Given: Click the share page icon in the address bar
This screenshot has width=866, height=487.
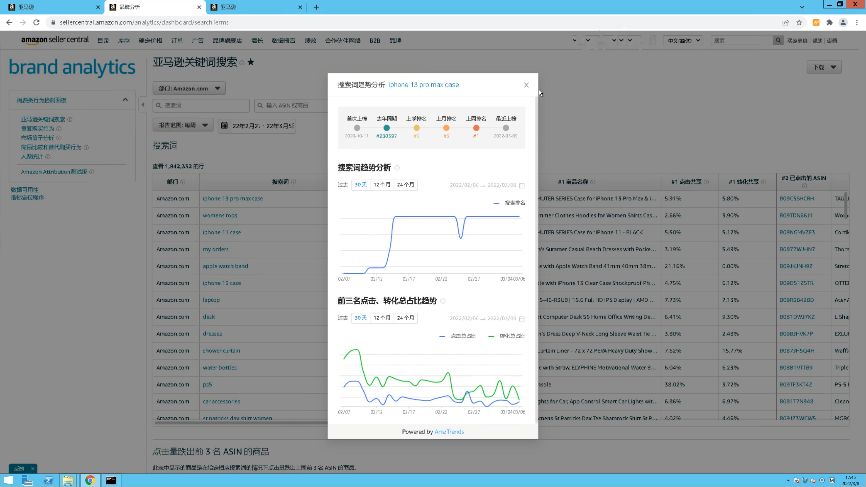Looking at the screenshot, I should pyautogui.click(x=785, y=23).
